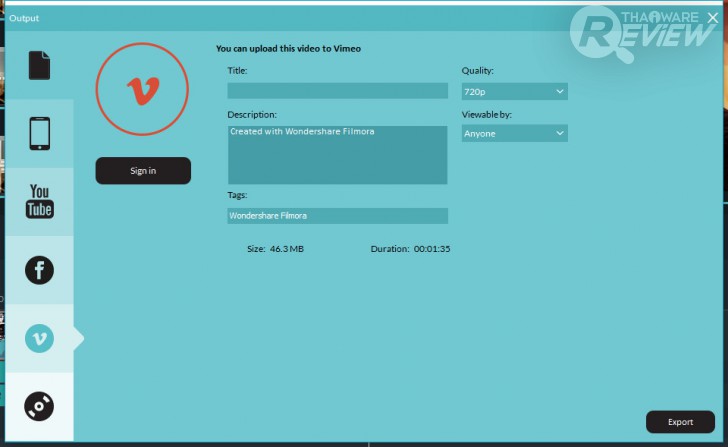This screenshot has height=447, width=728.
Task: Open the Quality 720p dropdown
Action: [514, 91]
